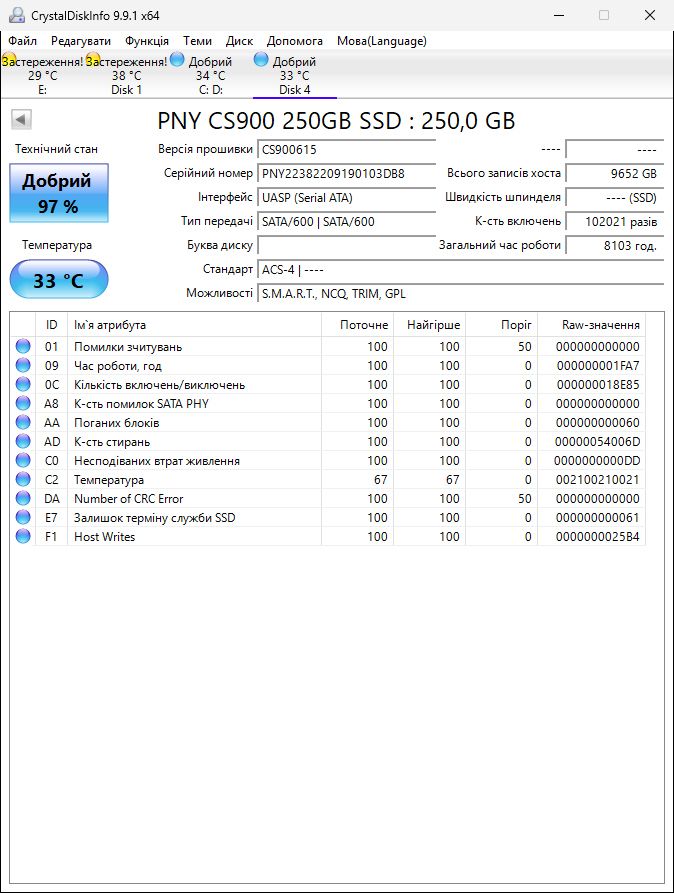Open the Теми menu
674x893 pixels.
pyautogui.click(x=197, y=41)
